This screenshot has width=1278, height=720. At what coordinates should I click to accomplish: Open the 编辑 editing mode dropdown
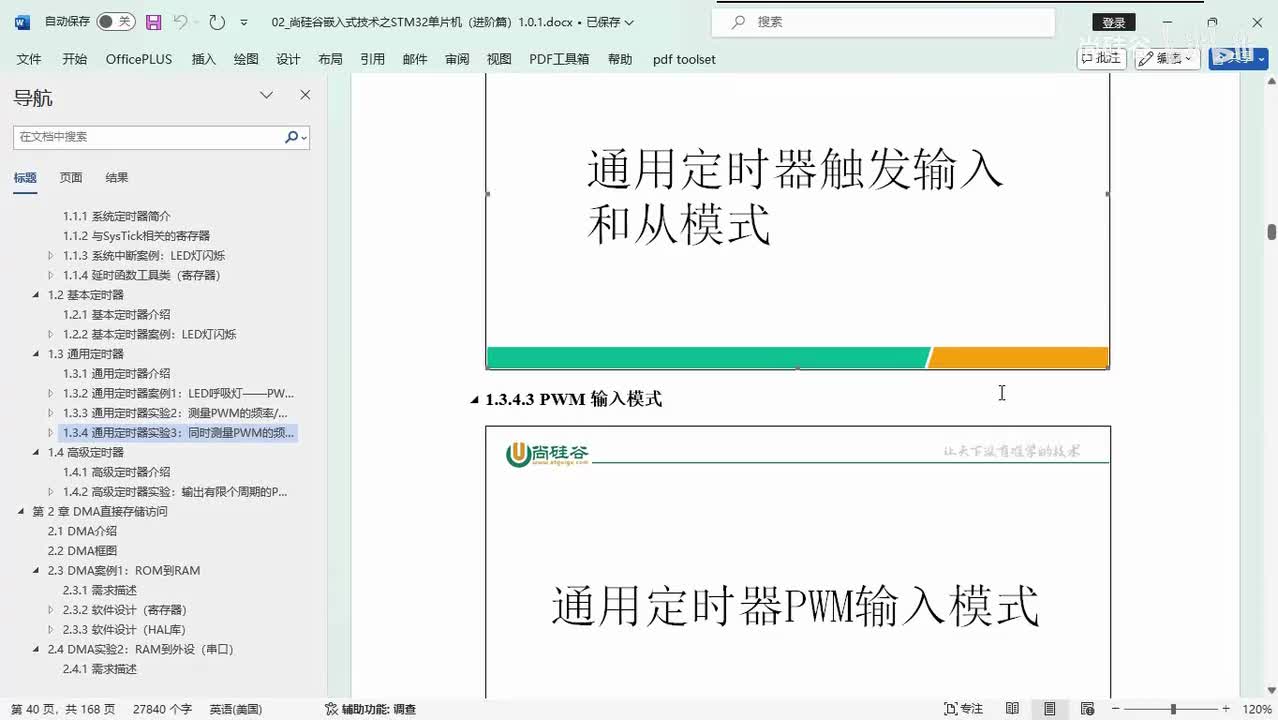tap(1167, 58)
